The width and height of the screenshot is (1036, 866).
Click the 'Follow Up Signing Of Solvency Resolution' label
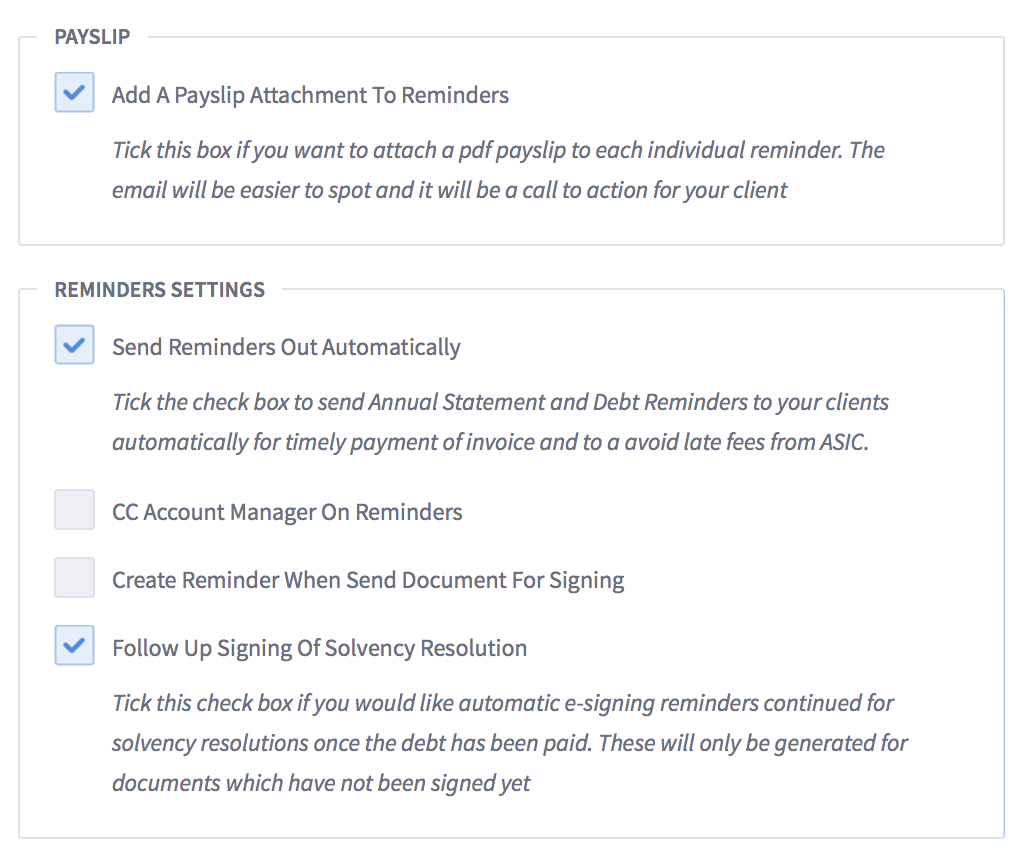(x=320, y=649)
